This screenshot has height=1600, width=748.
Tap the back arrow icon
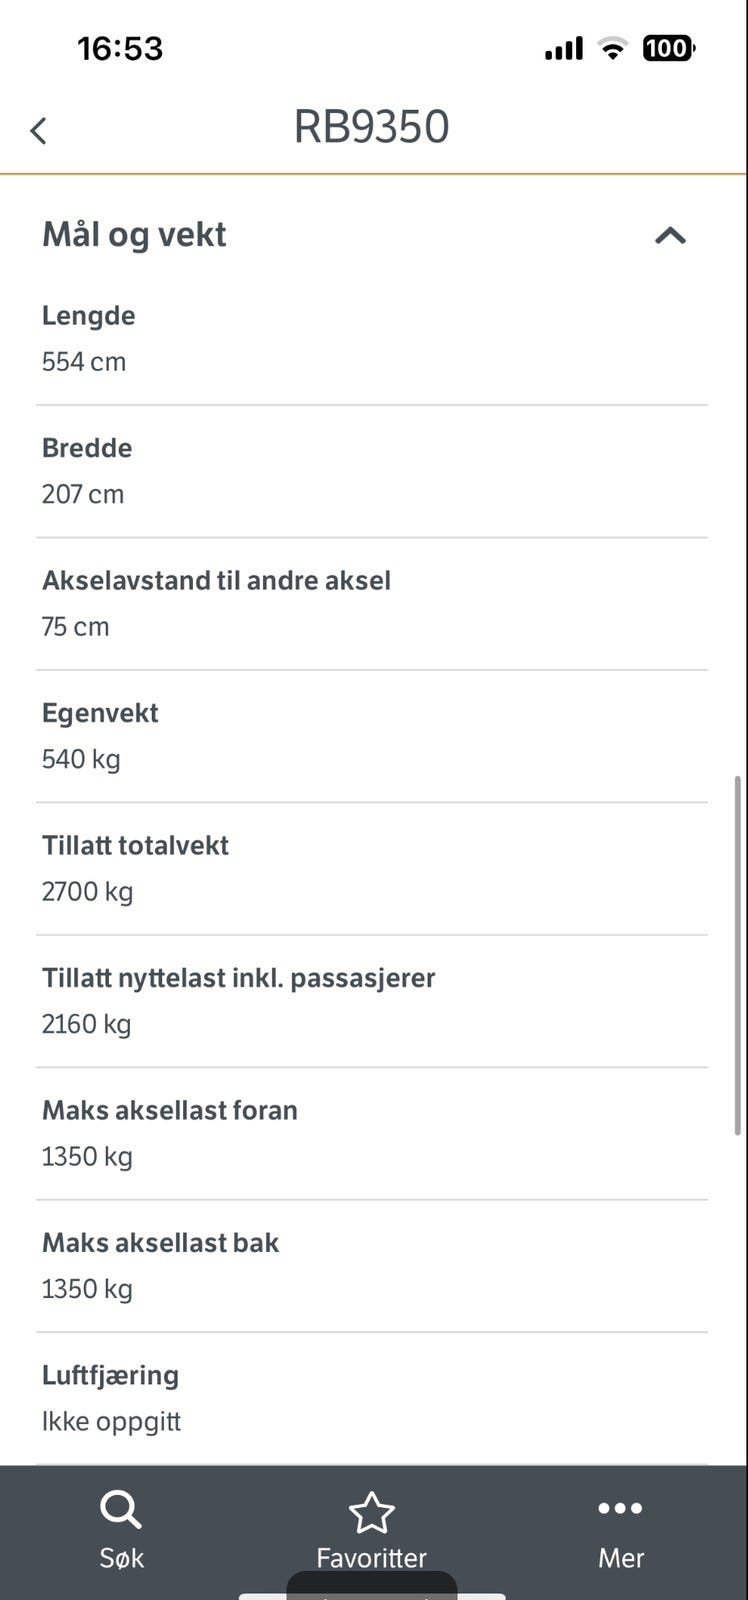(x=39, y=130)
